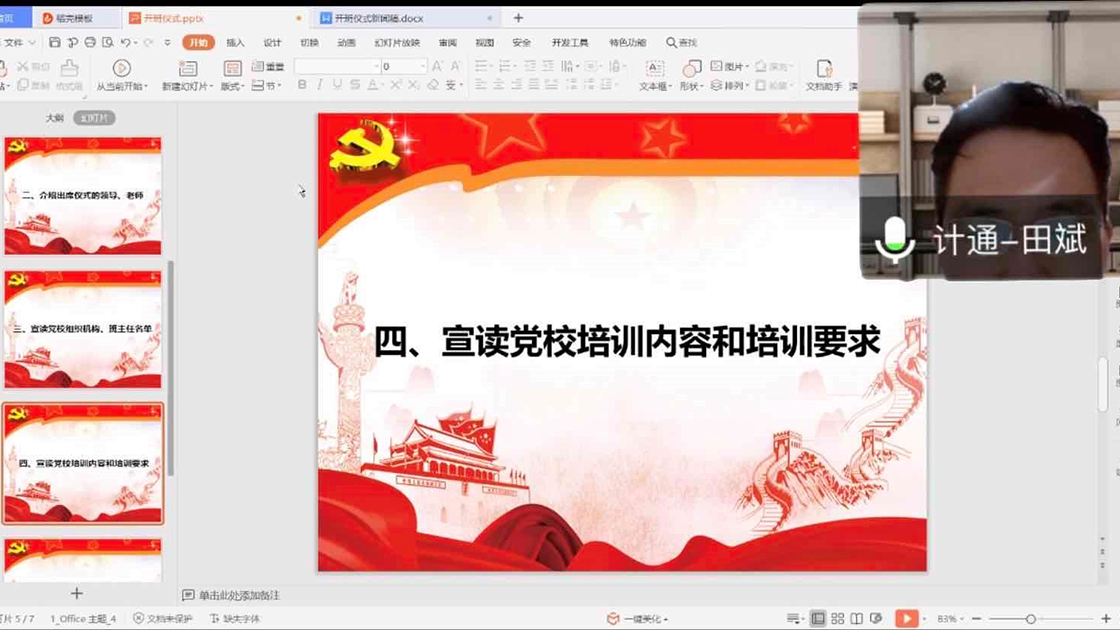Click the save icon in quick access toolbar
1120x630 pixels.
[x=55, y=43]
